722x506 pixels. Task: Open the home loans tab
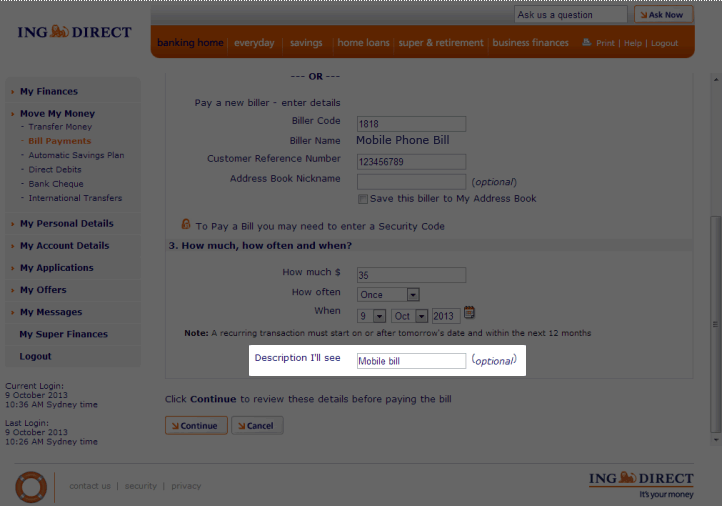[364, 43]
